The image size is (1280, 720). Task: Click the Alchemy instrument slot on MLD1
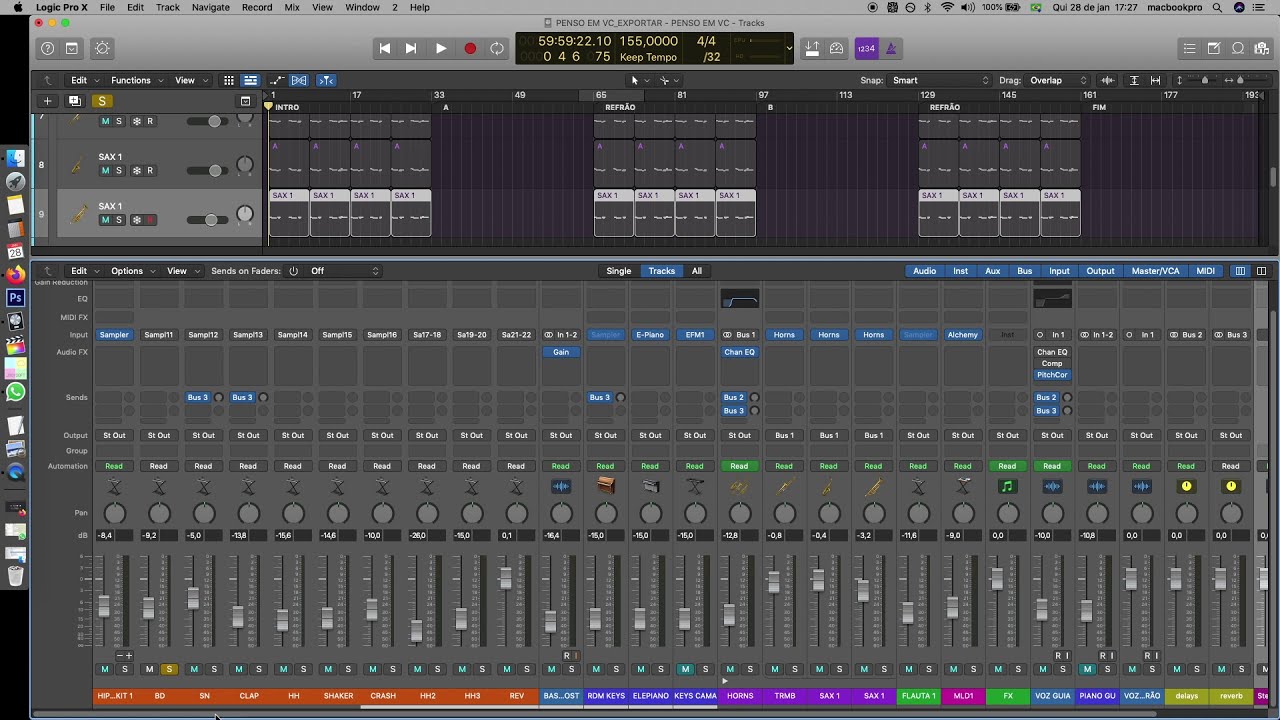962,335
